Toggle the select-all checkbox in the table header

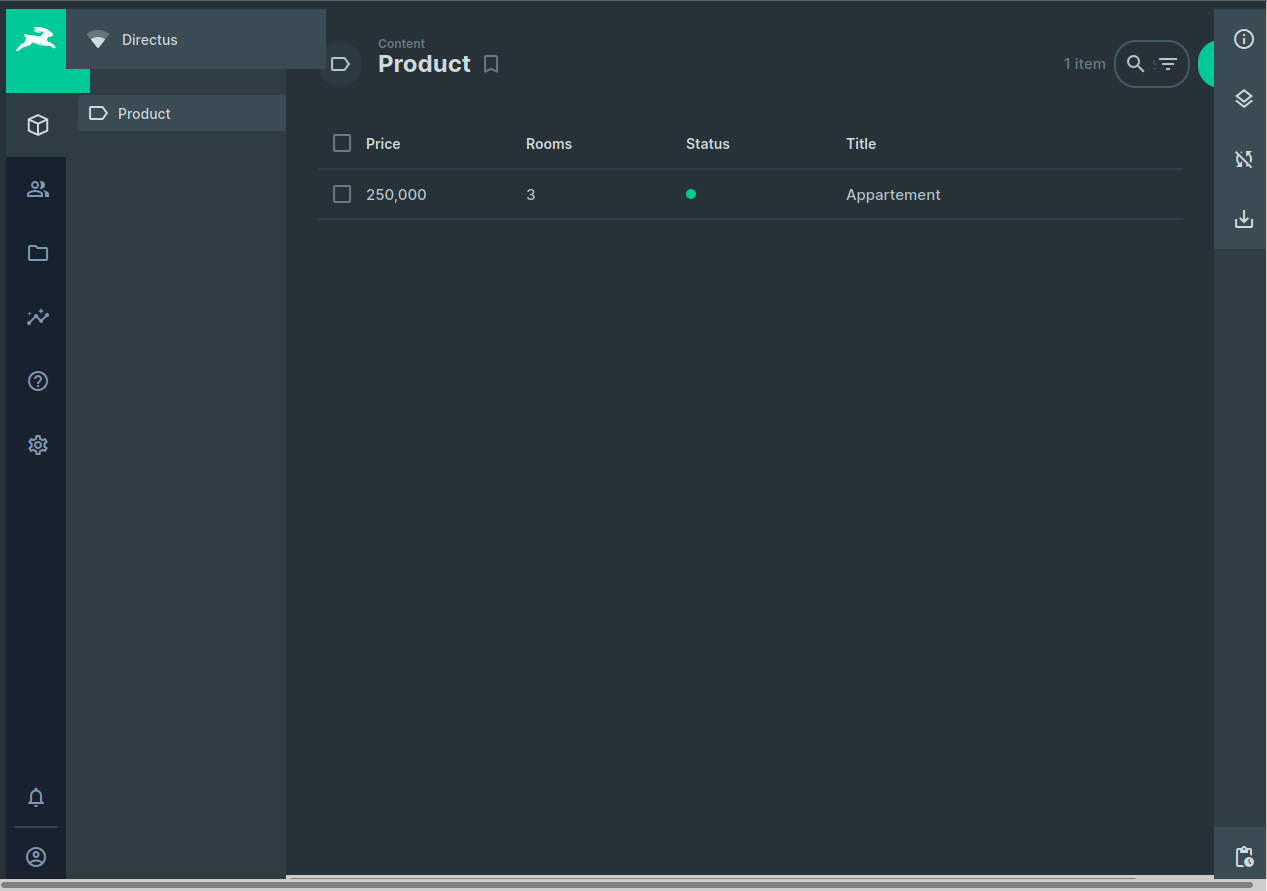pos(341,143)
